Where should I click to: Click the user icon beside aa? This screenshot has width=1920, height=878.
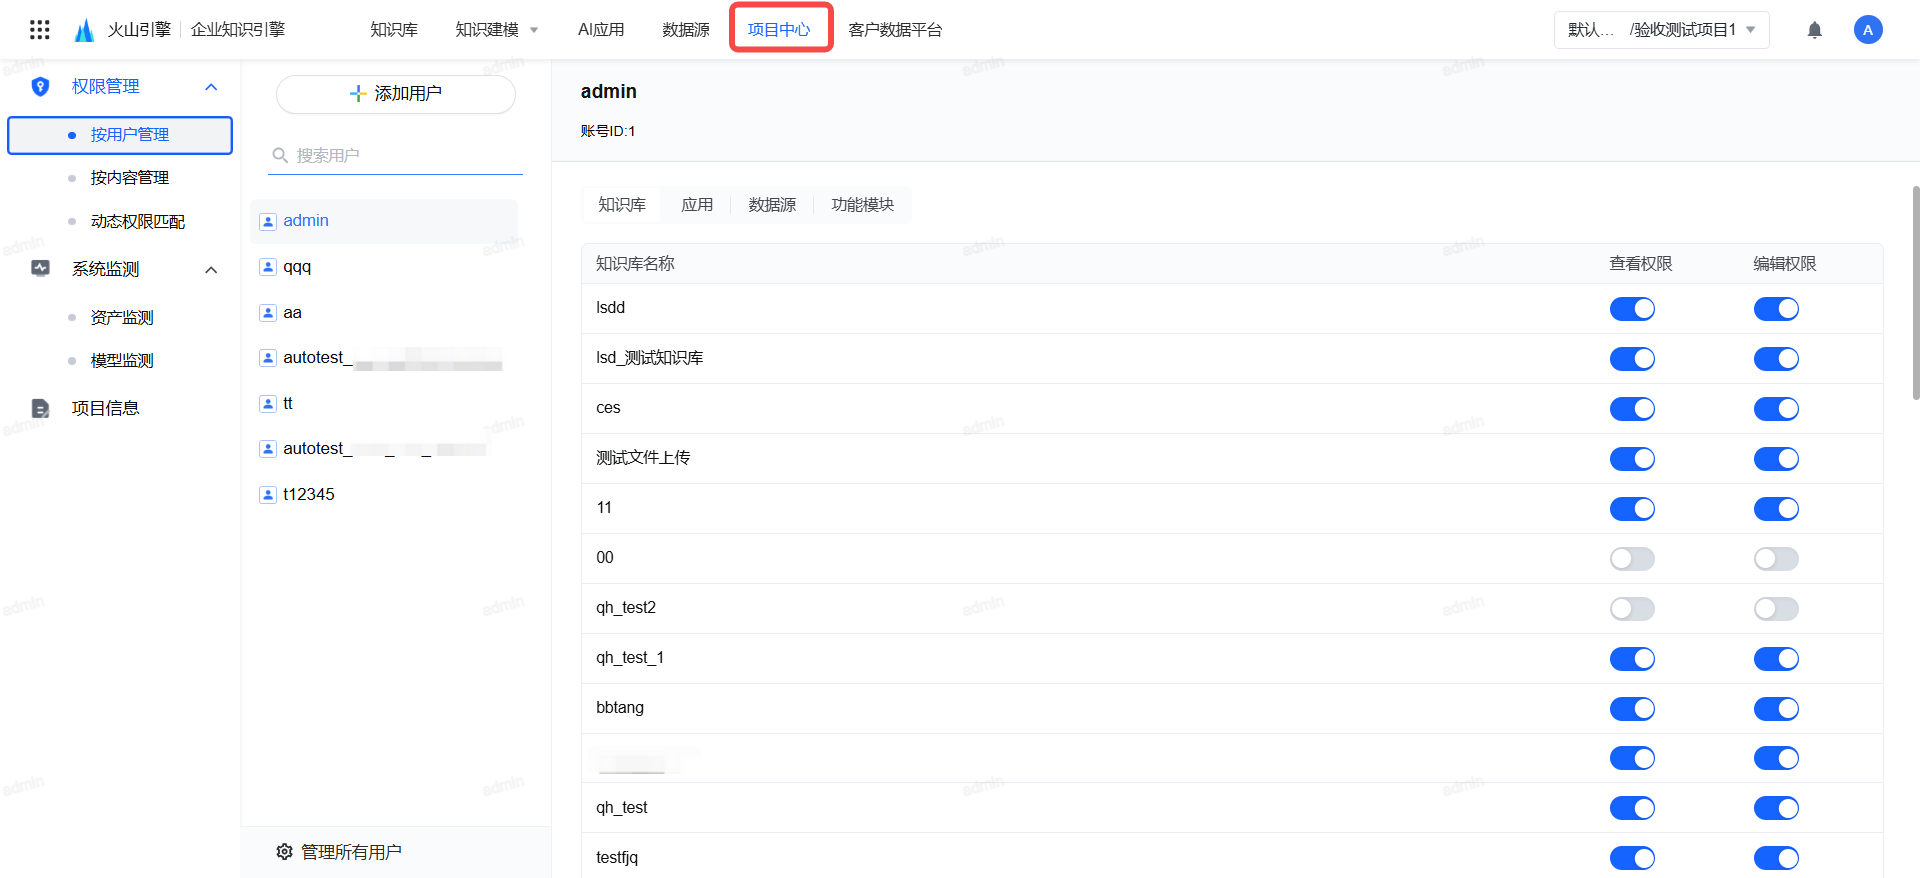[x=268, y=313]
